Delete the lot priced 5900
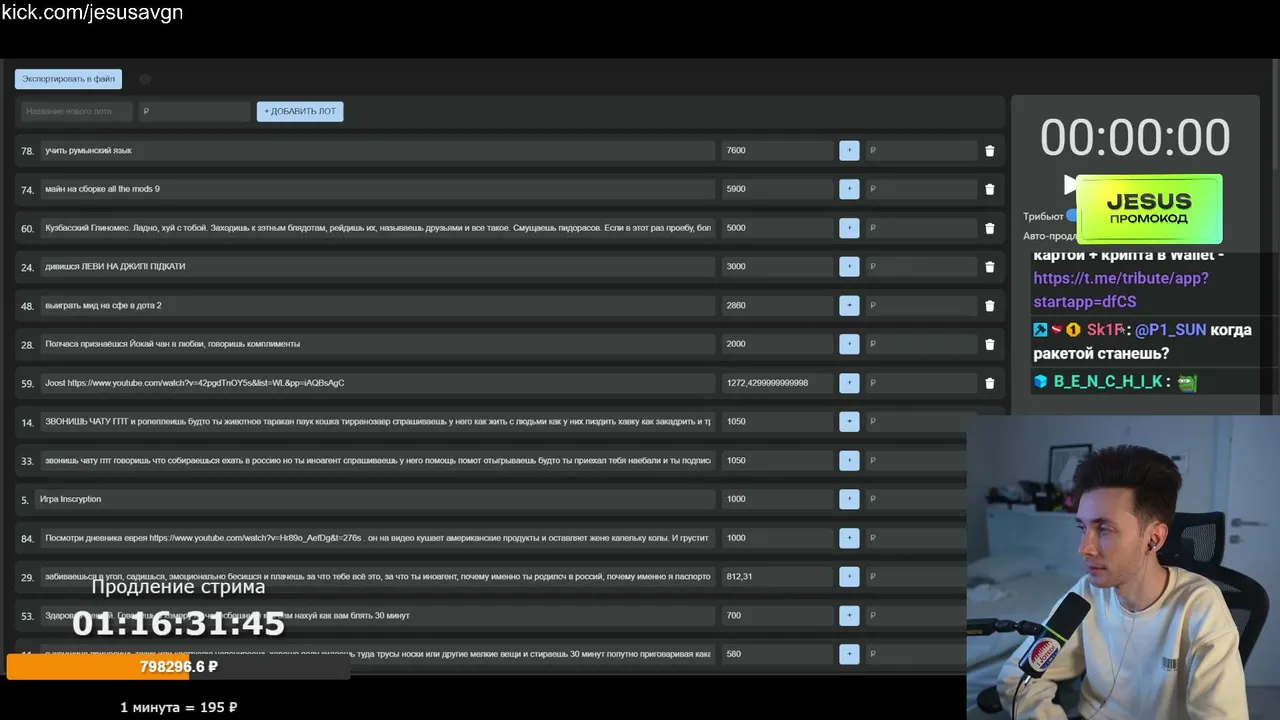 (x=990, y=189)
